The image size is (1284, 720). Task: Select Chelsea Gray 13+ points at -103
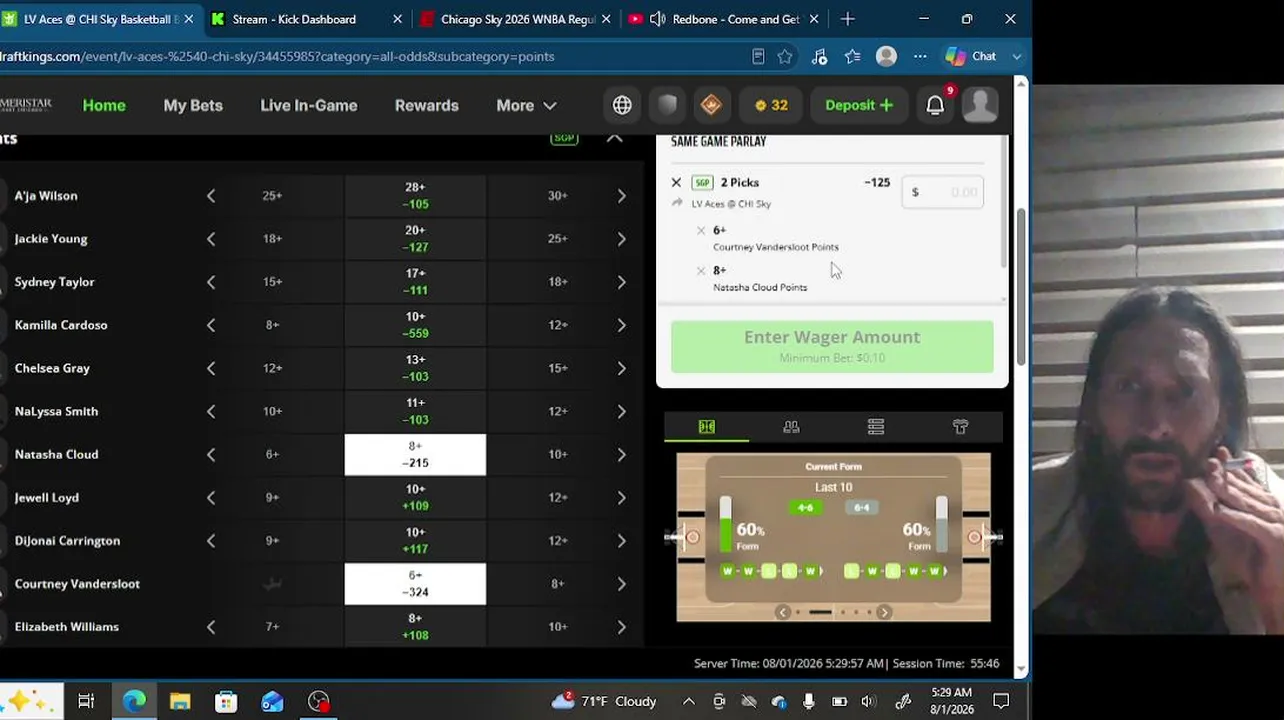[416, 368]
